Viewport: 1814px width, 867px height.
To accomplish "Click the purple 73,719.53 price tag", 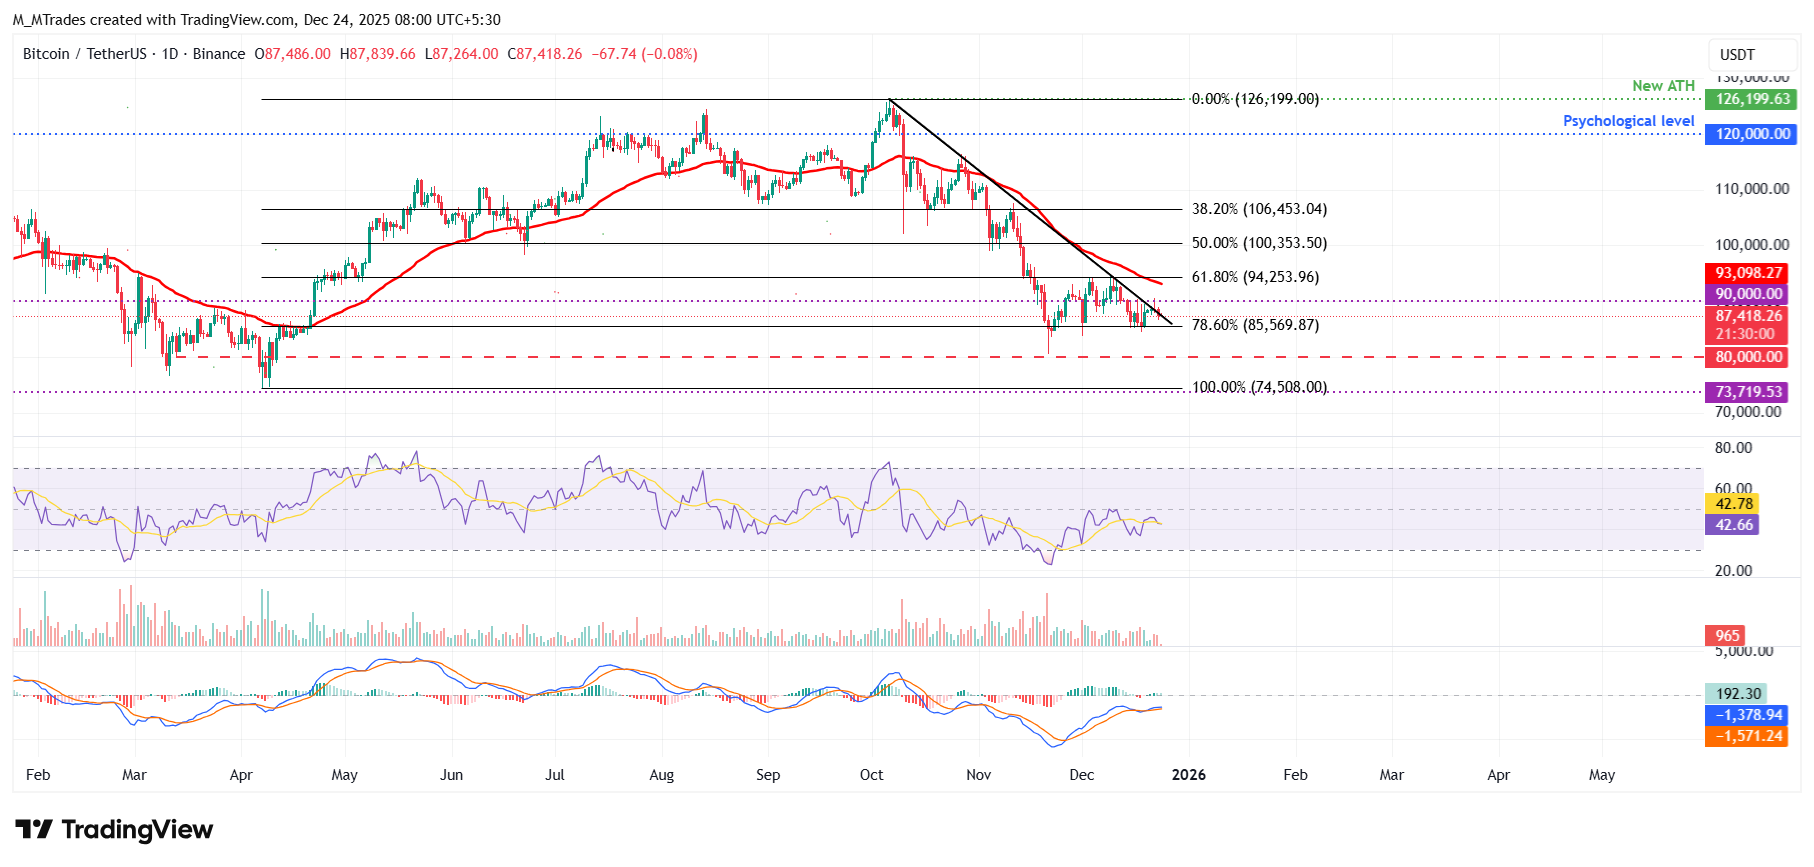I will click(1748, 392).
